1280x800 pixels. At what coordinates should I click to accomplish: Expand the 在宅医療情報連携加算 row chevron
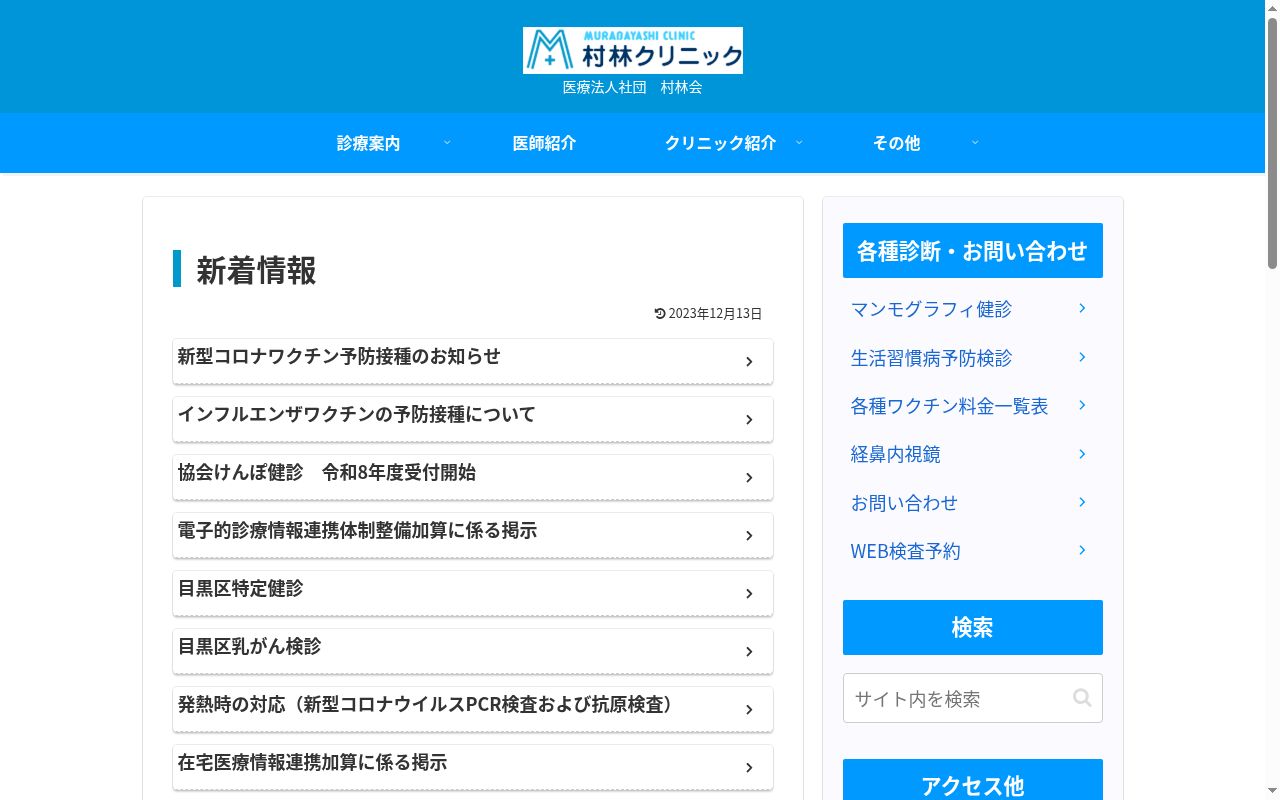point(749,768)
